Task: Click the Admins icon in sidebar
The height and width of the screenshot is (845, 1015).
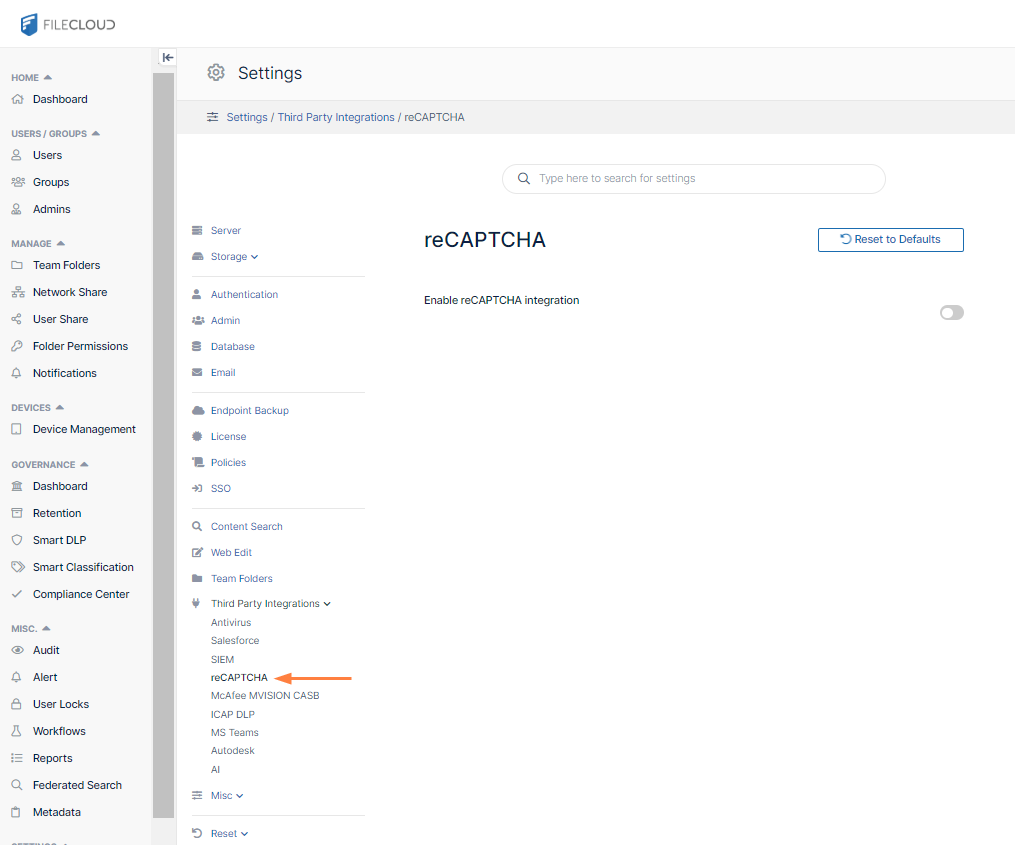Action: pos(17,209)
